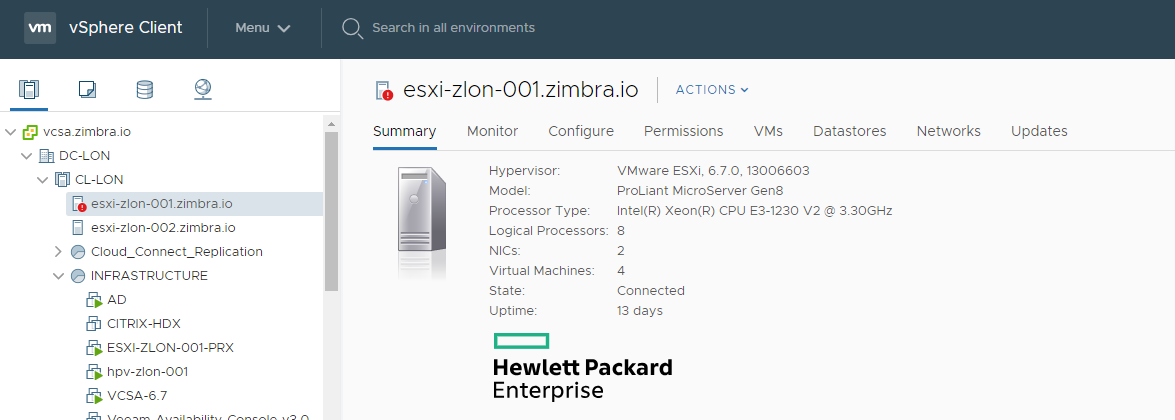
Task: Click the search magnifier icon
Action: pyautogui.click(x=352, y=28)
